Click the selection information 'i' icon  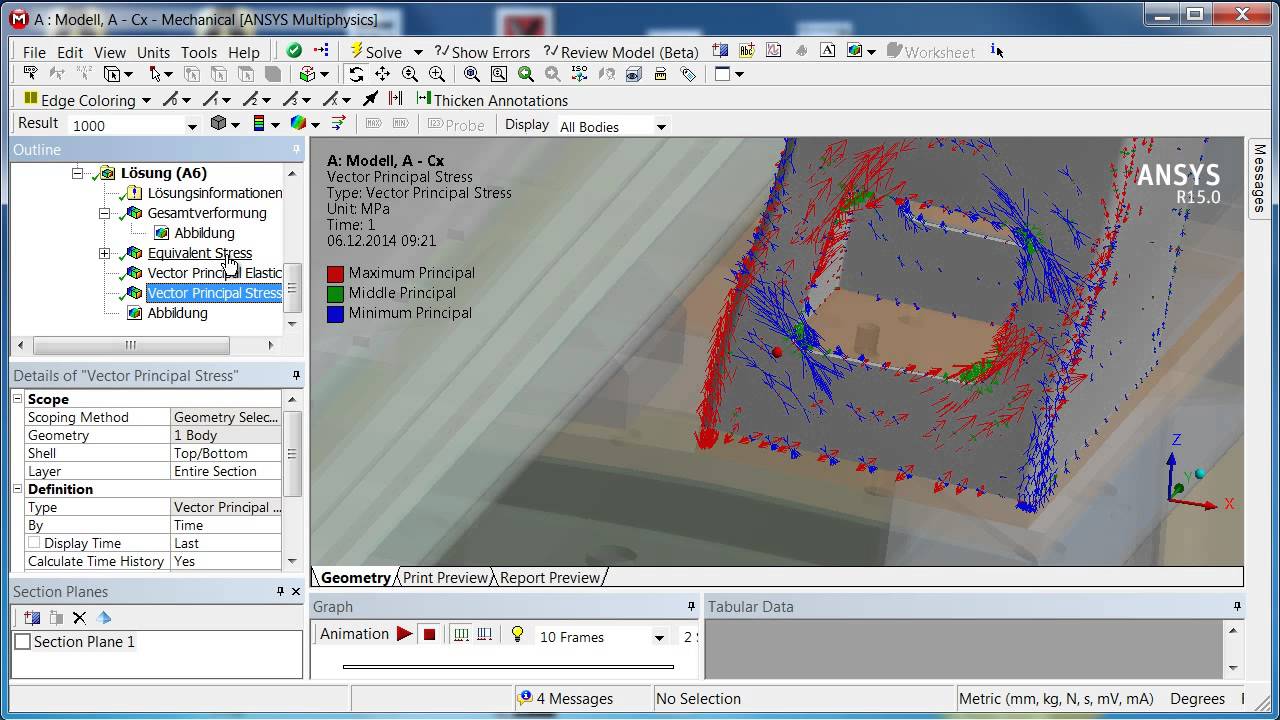997,51
